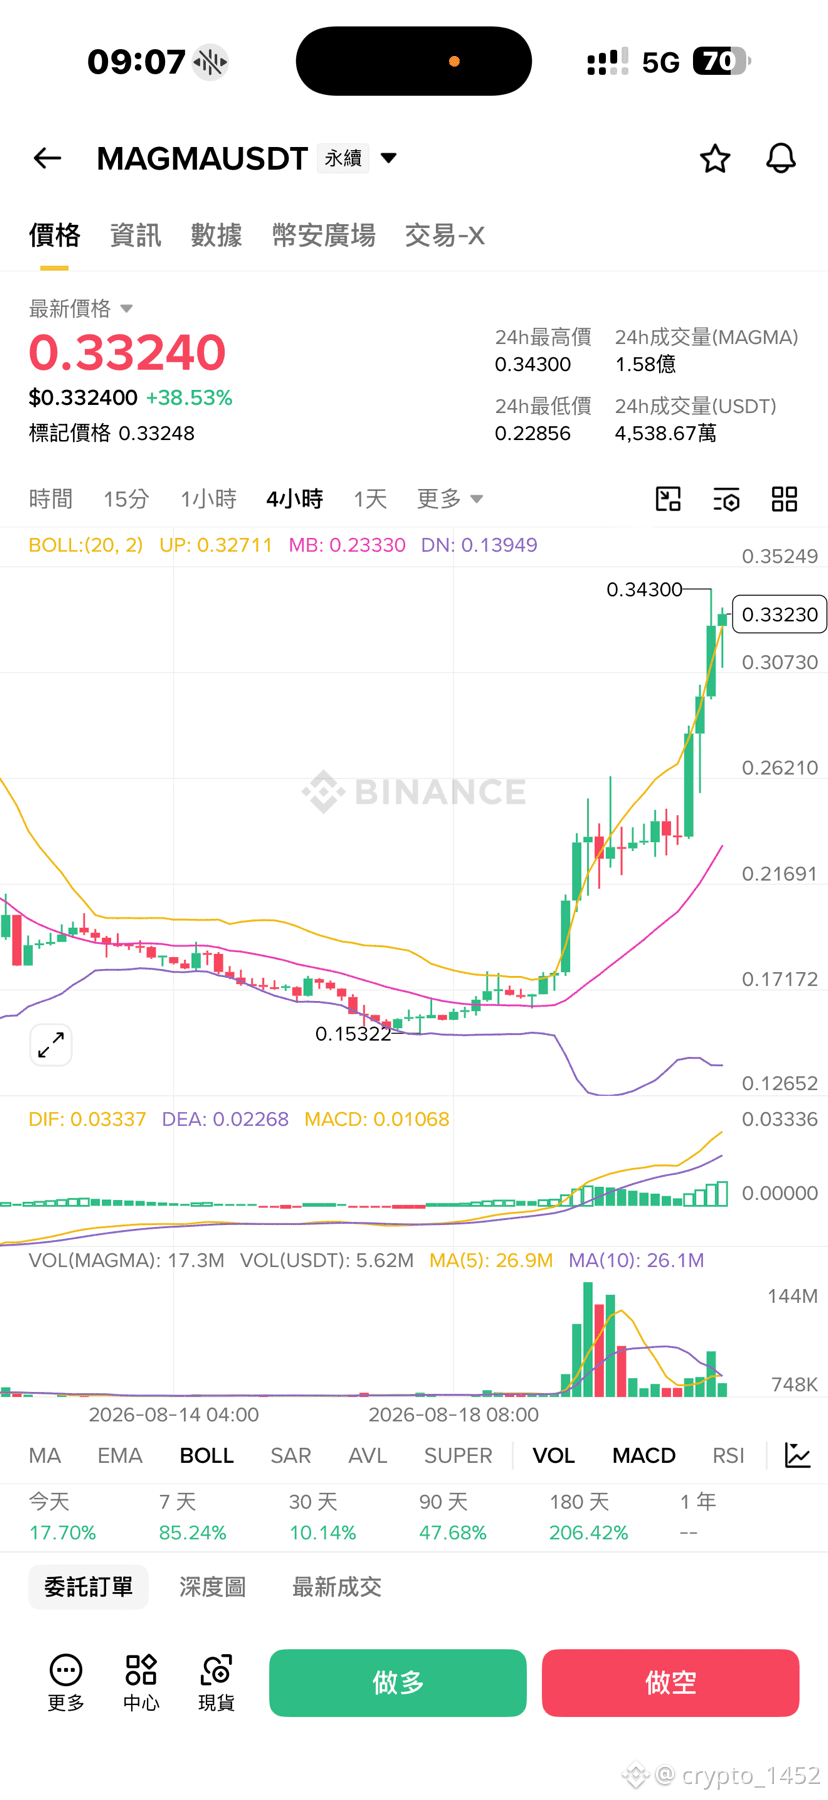This screenshot has height=1800, width=828.
Task: Tap the 標記價格 0.33248 text
Action: 112,433
